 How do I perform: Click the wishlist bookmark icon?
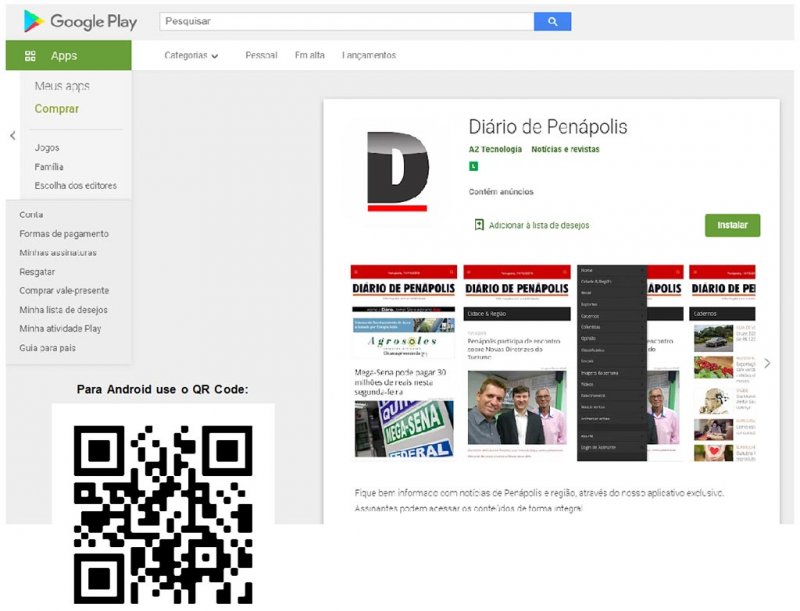(479, 225)
